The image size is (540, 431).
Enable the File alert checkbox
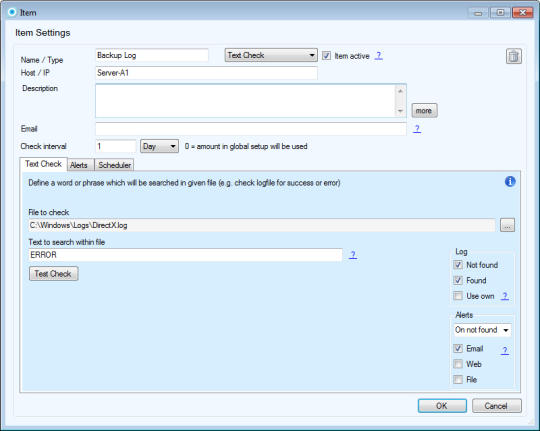[x=458, y=379]
